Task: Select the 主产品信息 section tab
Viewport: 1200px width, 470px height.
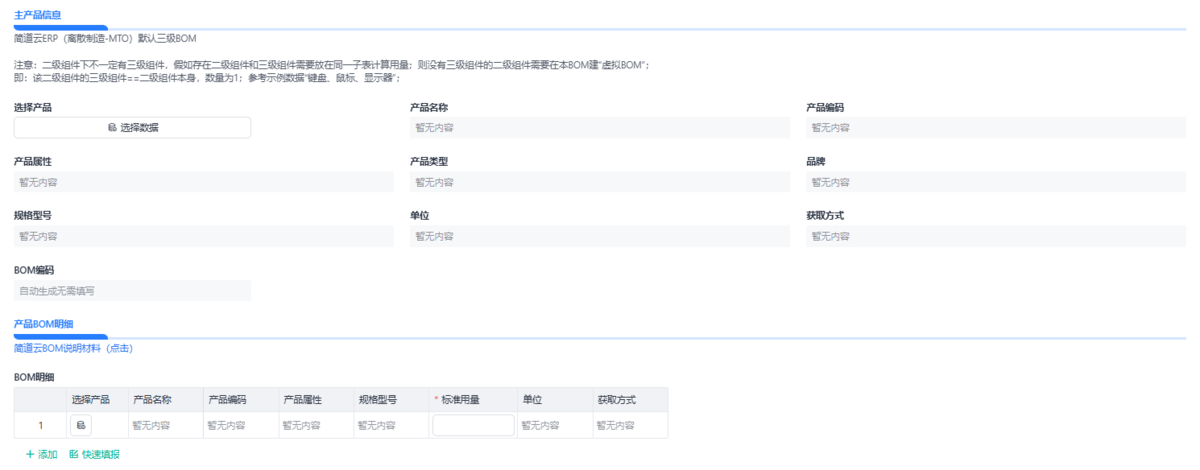Action: click(37, 15)
